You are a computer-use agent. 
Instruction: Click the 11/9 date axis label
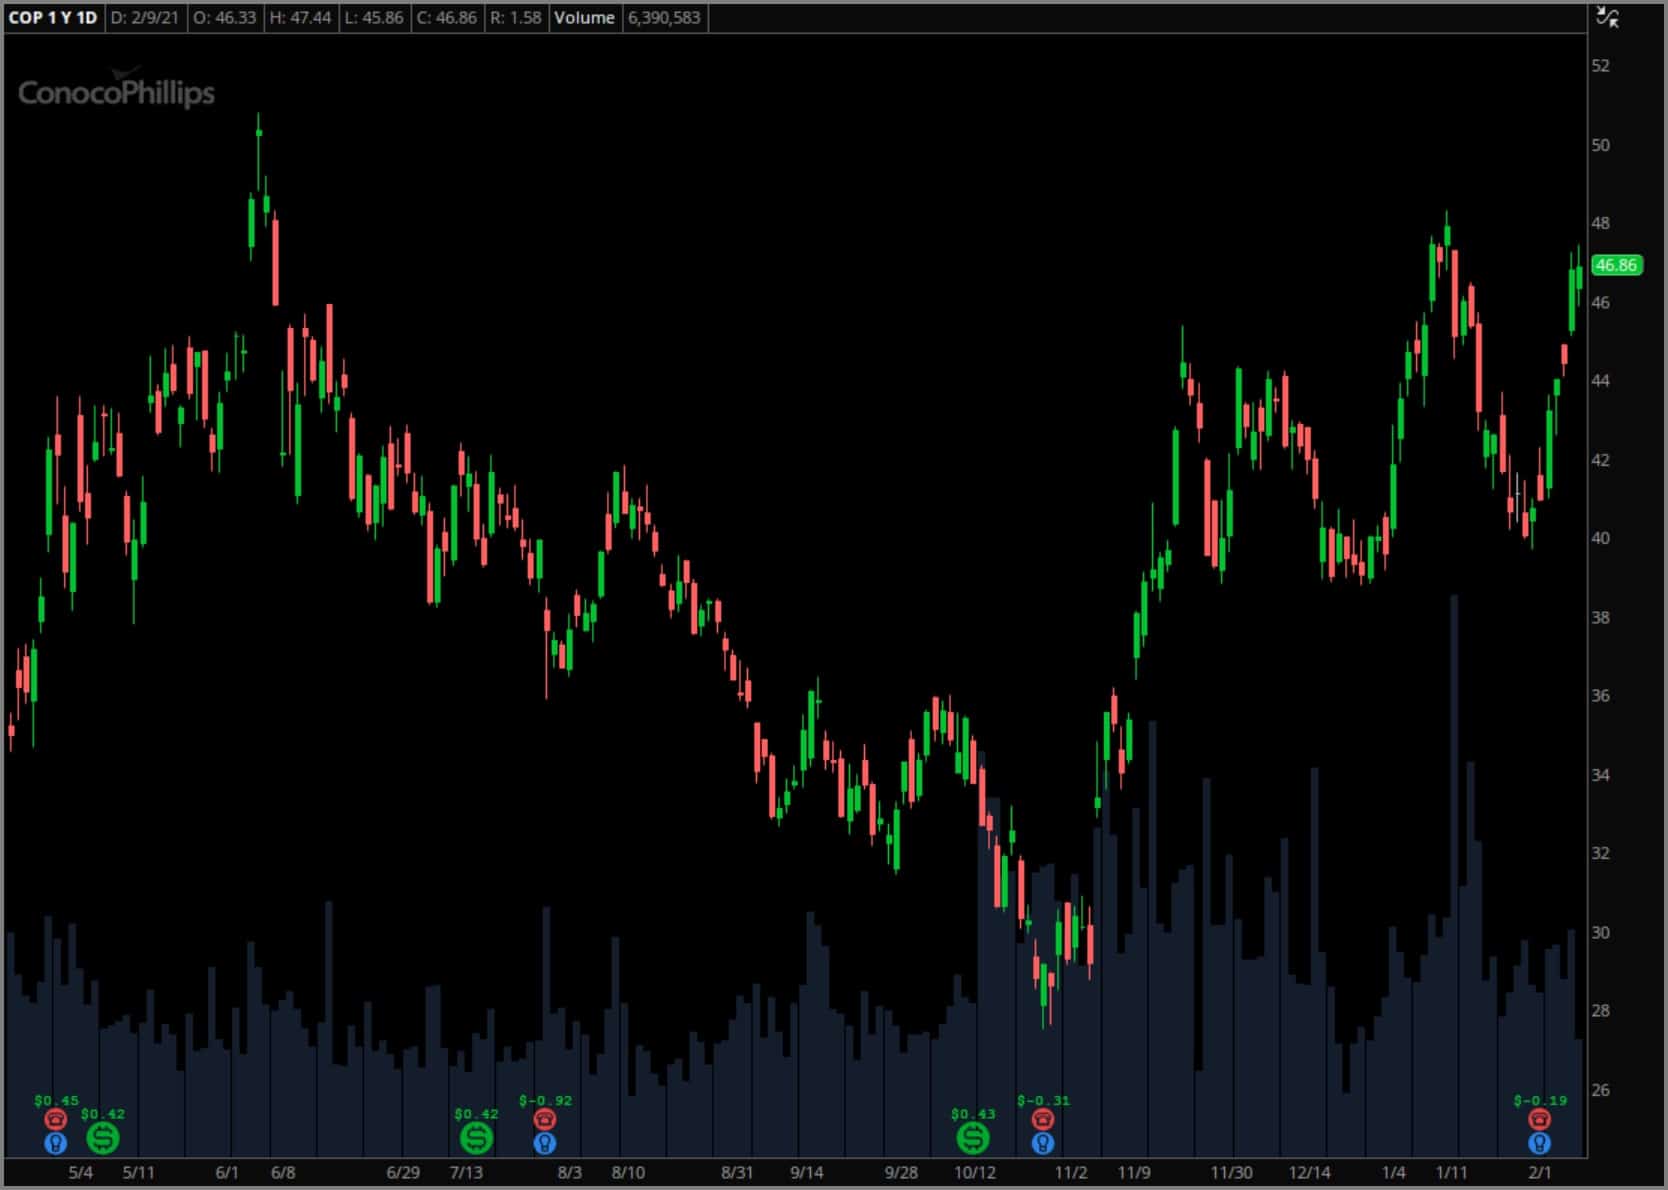click(x=1134, y=1172)
